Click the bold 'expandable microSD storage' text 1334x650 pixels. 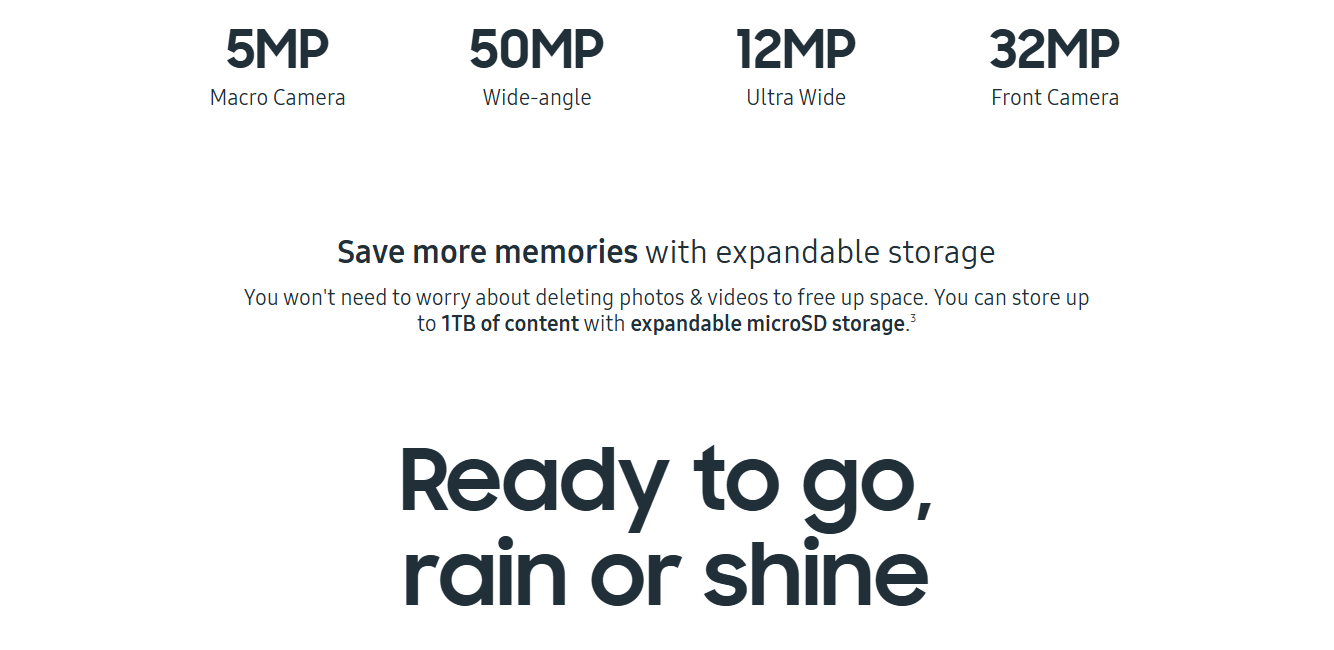pyautogui.click(x=767, y=325)
